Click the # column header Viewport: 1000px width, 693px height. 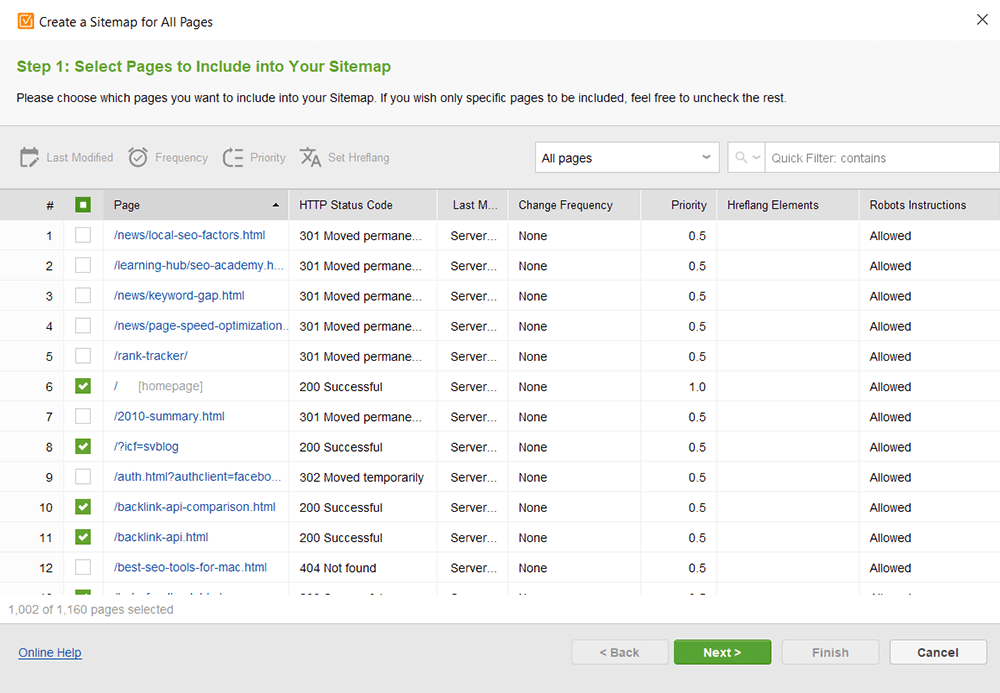point(50,205)
